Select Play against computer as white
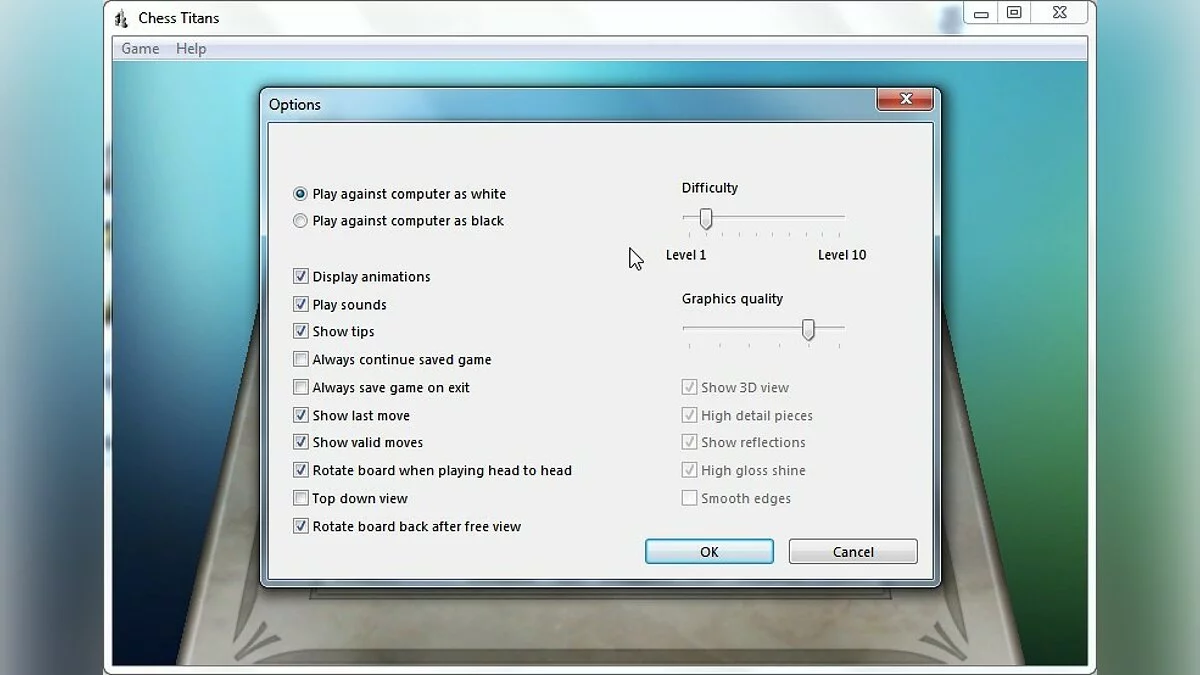Image resolution: width=1200 pixels, height=675 pixels. coord(300,194)
